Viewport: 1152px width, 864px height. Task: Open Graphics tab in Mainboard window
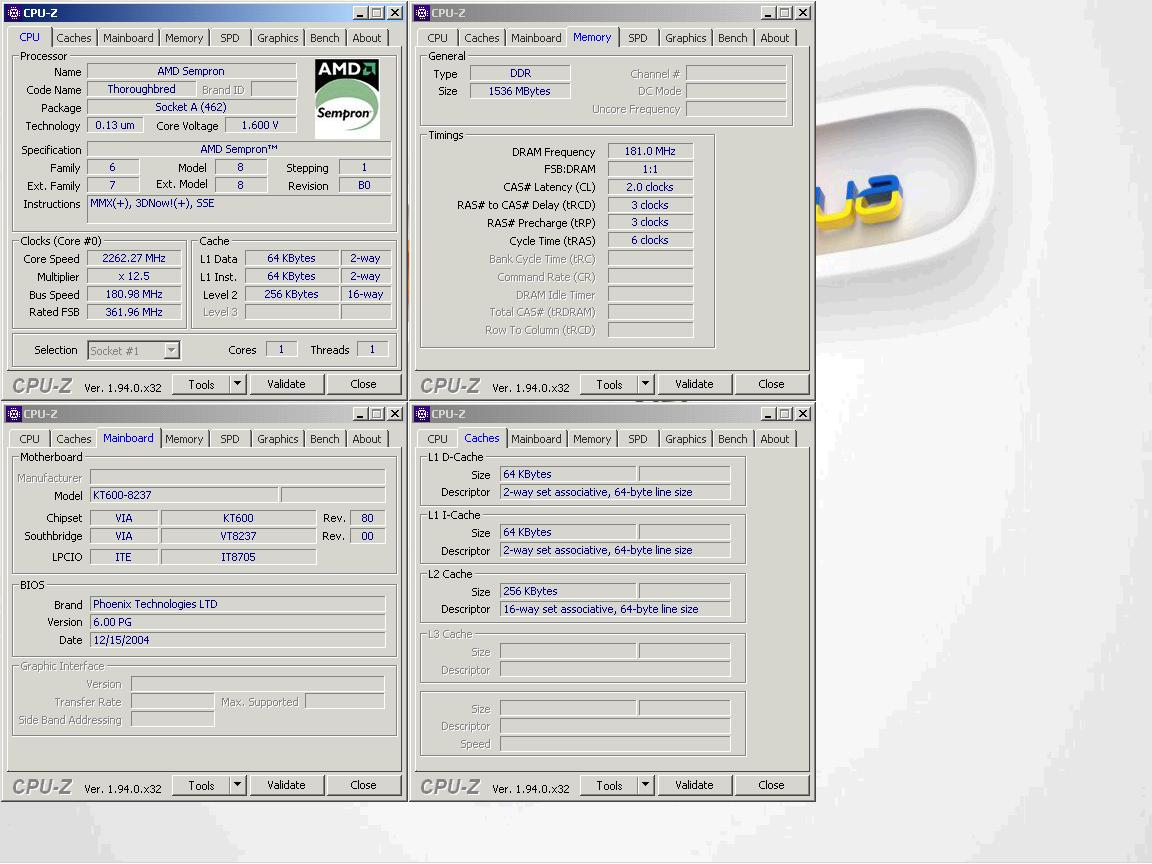pyautogui.click(x=278, y=439)
